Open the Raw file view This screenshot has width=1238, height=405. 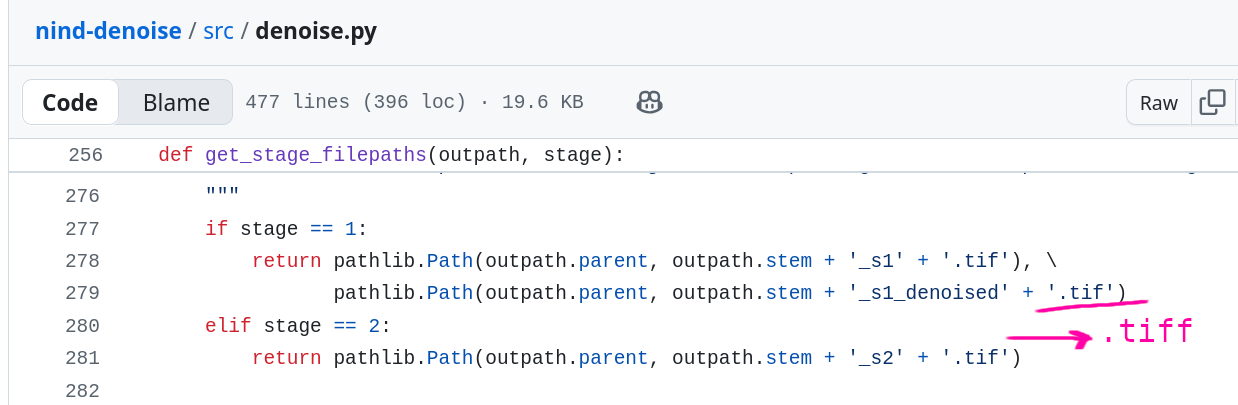[1159, 102]
